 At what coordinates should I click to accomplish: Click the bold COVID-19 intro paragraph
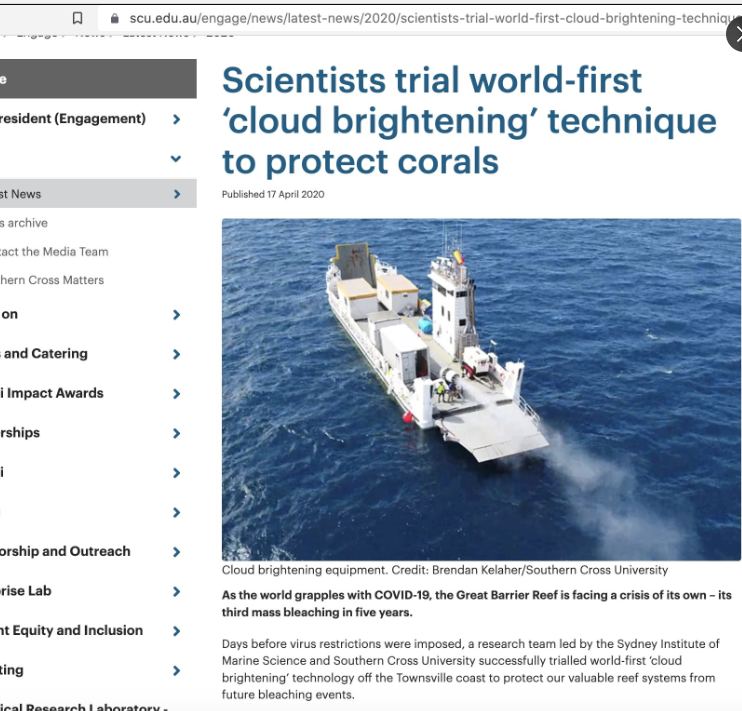(x=477, y=604)
